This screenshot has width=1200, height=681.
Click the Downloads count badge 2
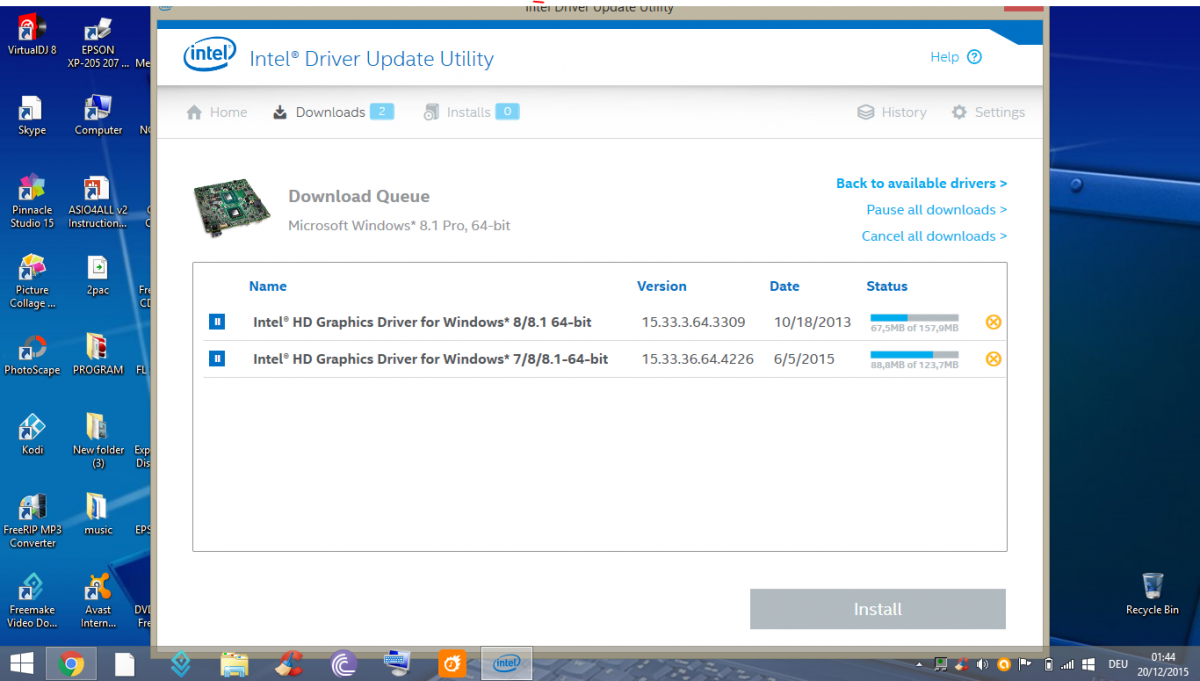point(382,111)
